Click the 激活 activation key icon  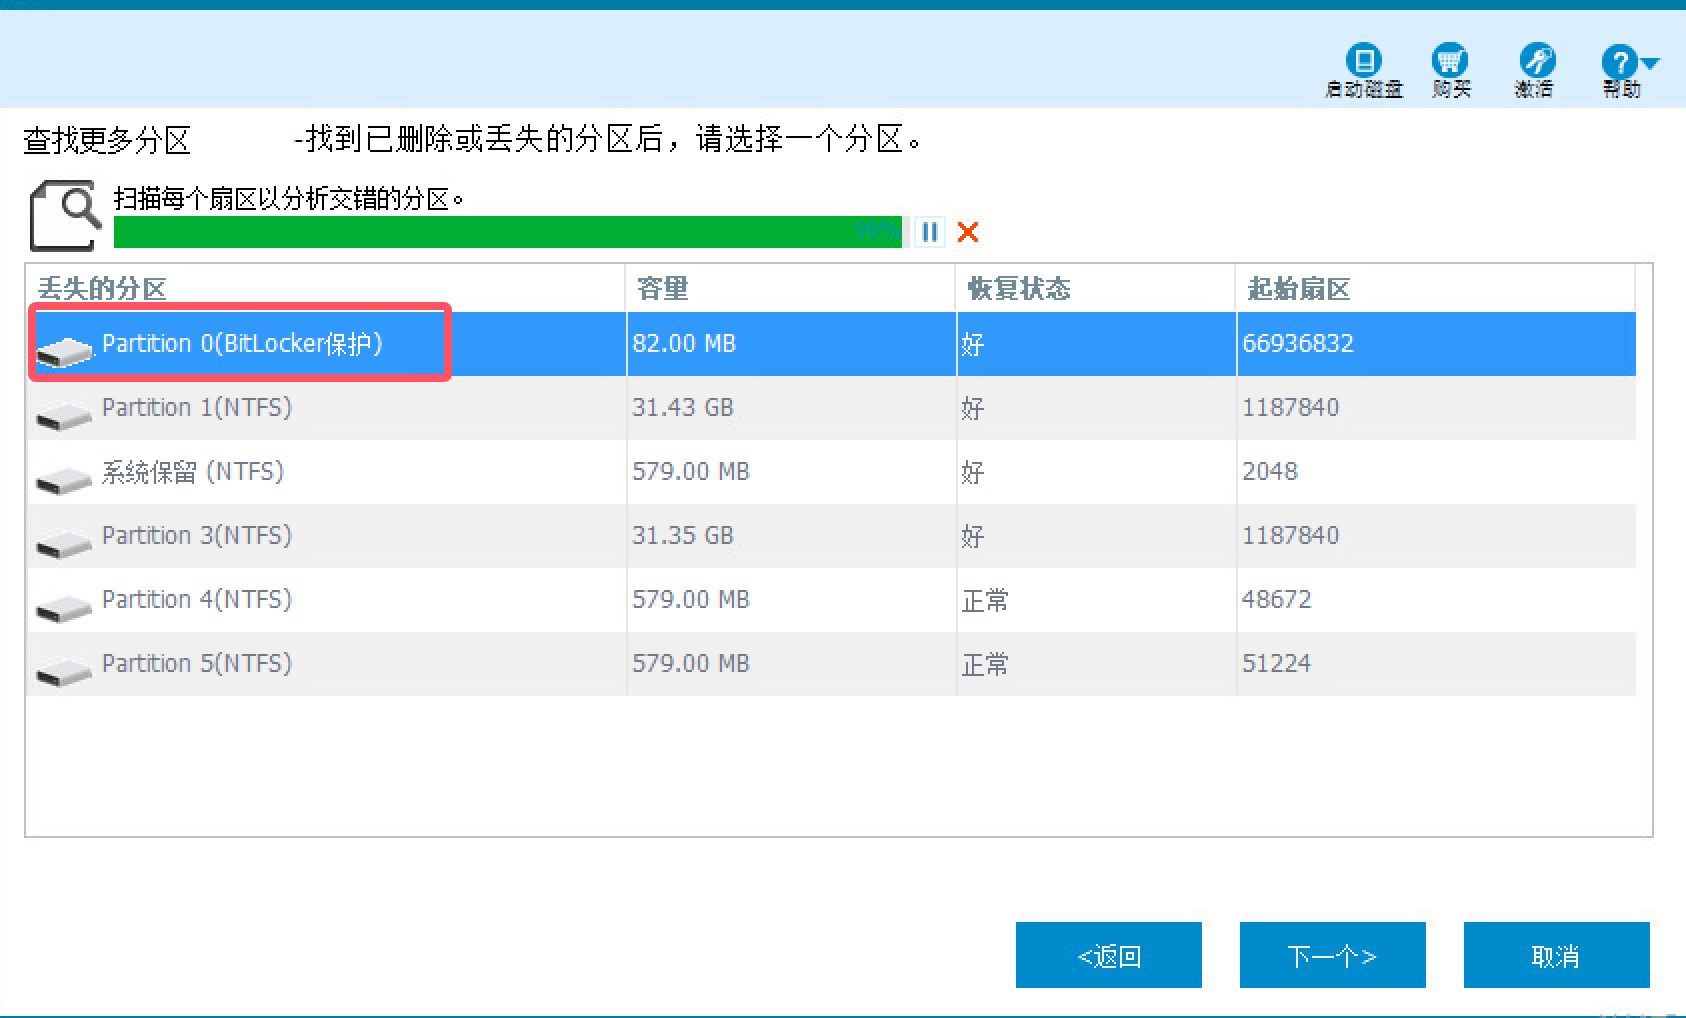[x=1535, y=62]
